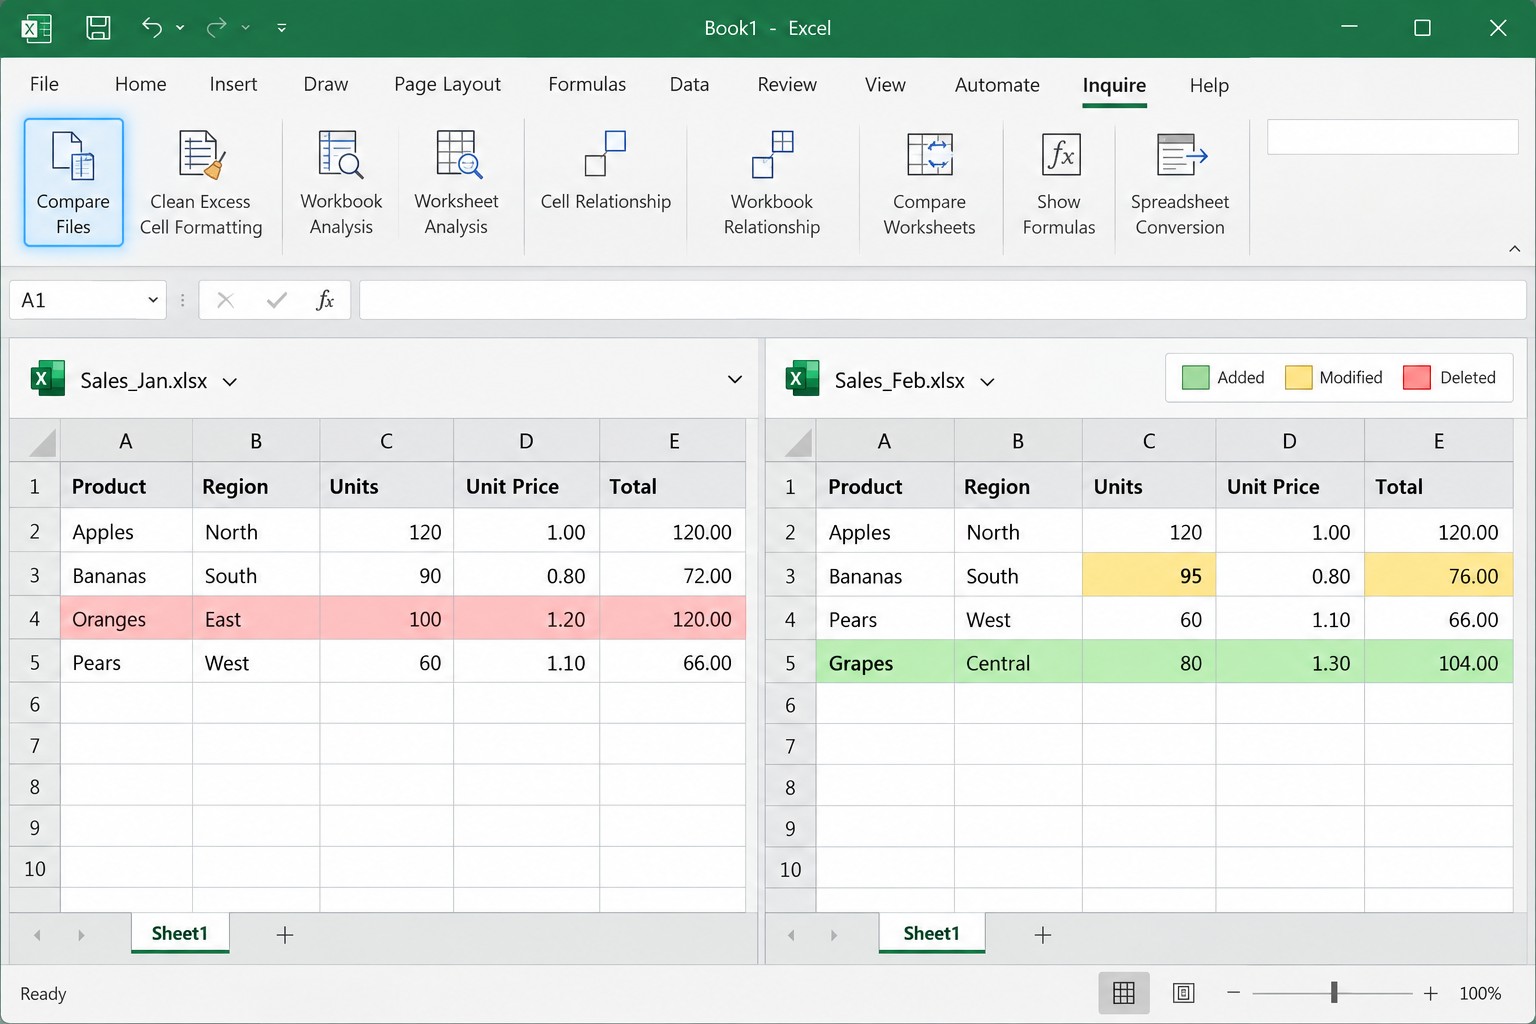
Task: Open Spreadsheet Conversion tool
Action: (x=1180, y=182)
